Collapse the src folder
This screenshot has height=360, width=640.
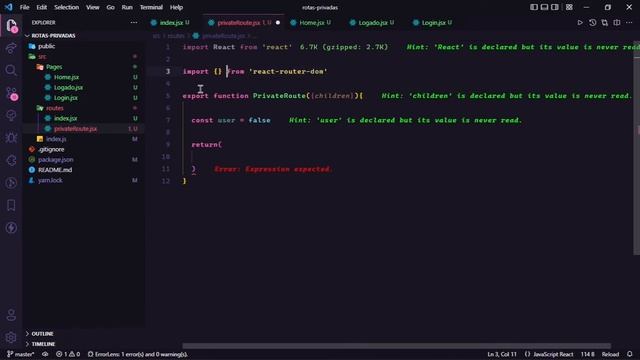tap(42, 56)
